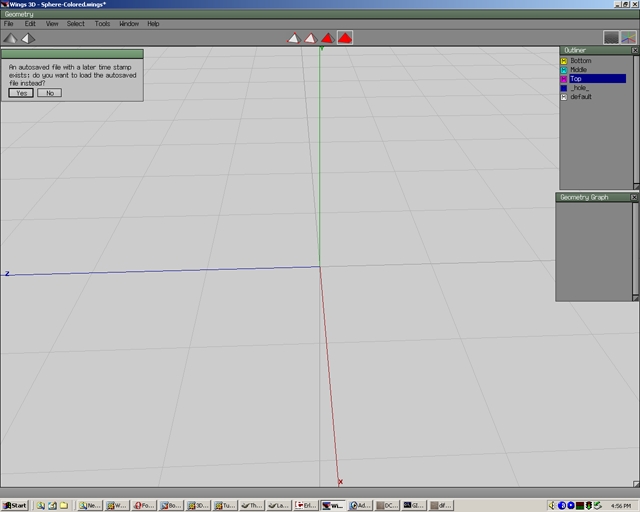This screenshot has width=640, height=512.
Task: Click the Geometry window resize grip
Action: (x=636, y=484)
